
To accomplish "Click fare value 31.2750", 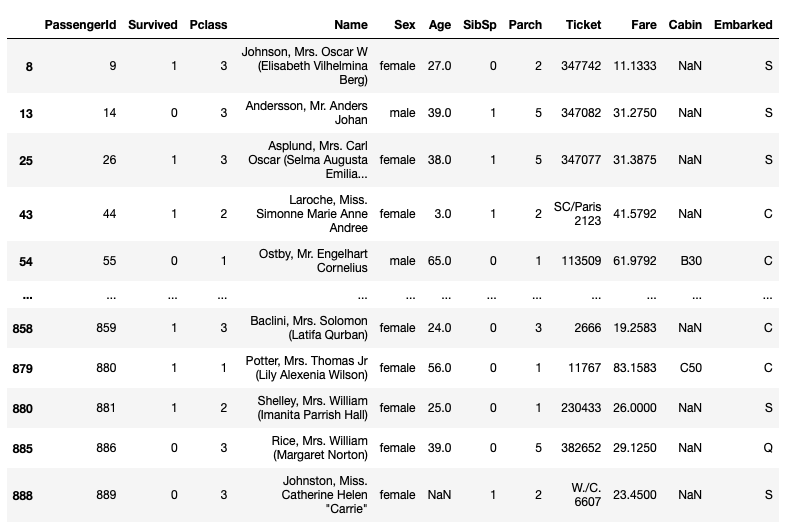I will click(635, 113).
